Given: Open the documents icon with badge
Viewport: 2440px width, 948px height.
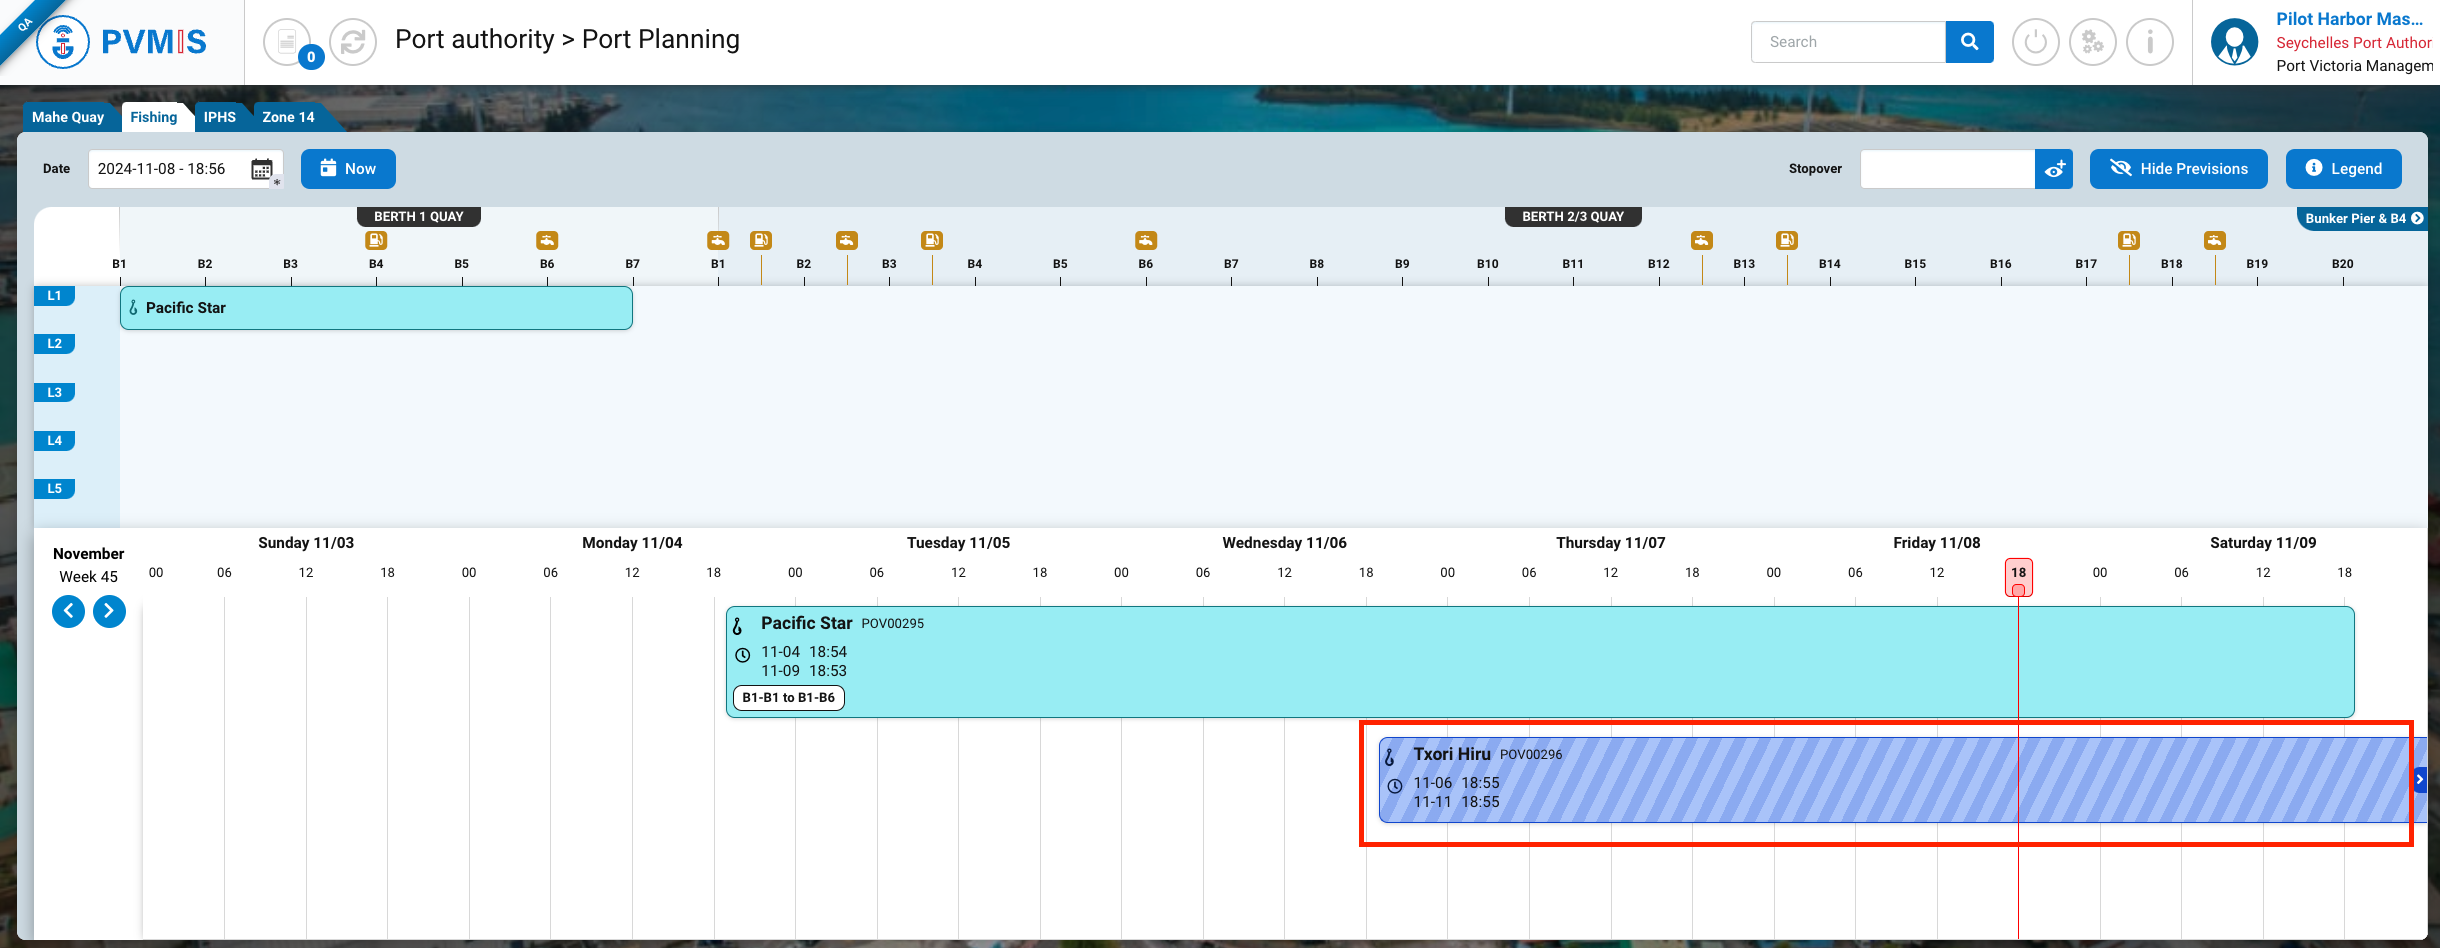Looking at the screenshot, I should pos(288,42).
